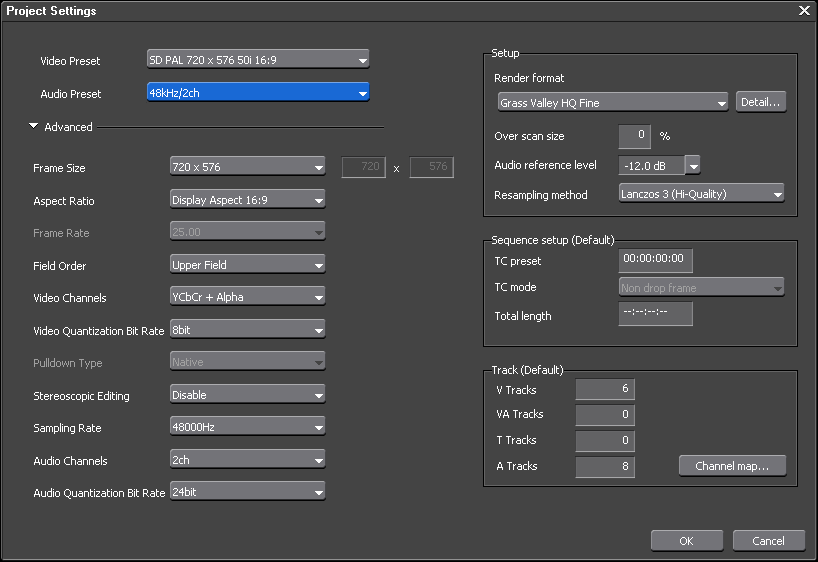818x562 pixels.
Task: Open the Video Channels dropdown
Action: pos(247,297)
